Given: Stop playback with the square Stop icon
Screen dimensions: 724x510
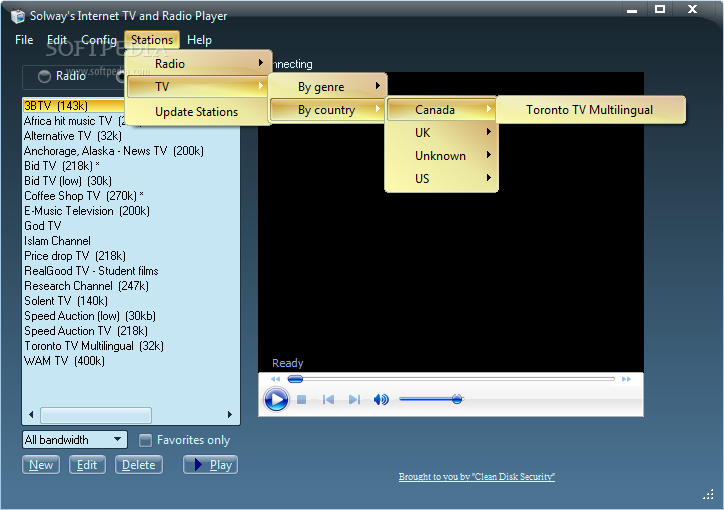Looking at the screenshot, I should (302, 399).
